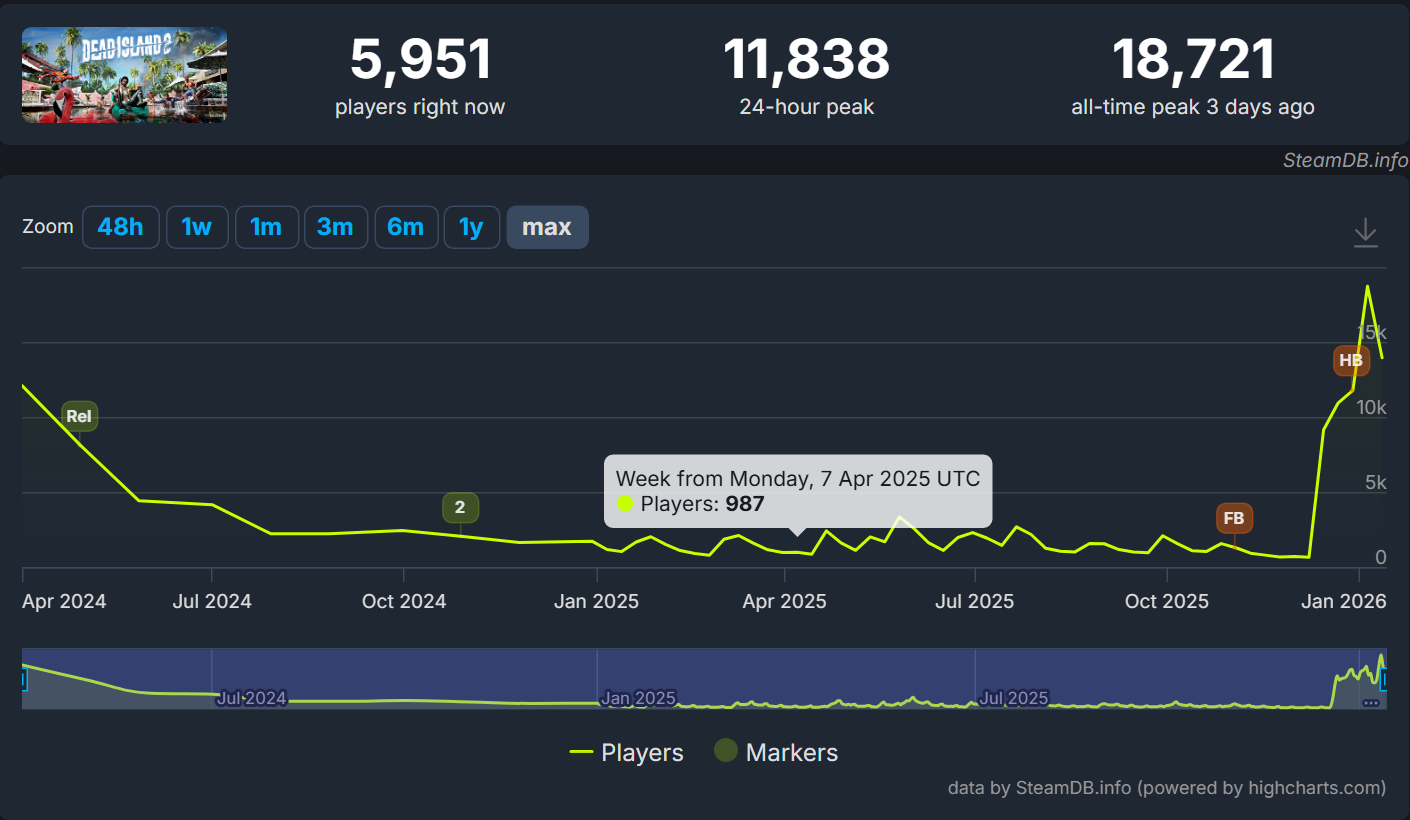
Task: Select the 6m zoom option
Action: (405, 227)
